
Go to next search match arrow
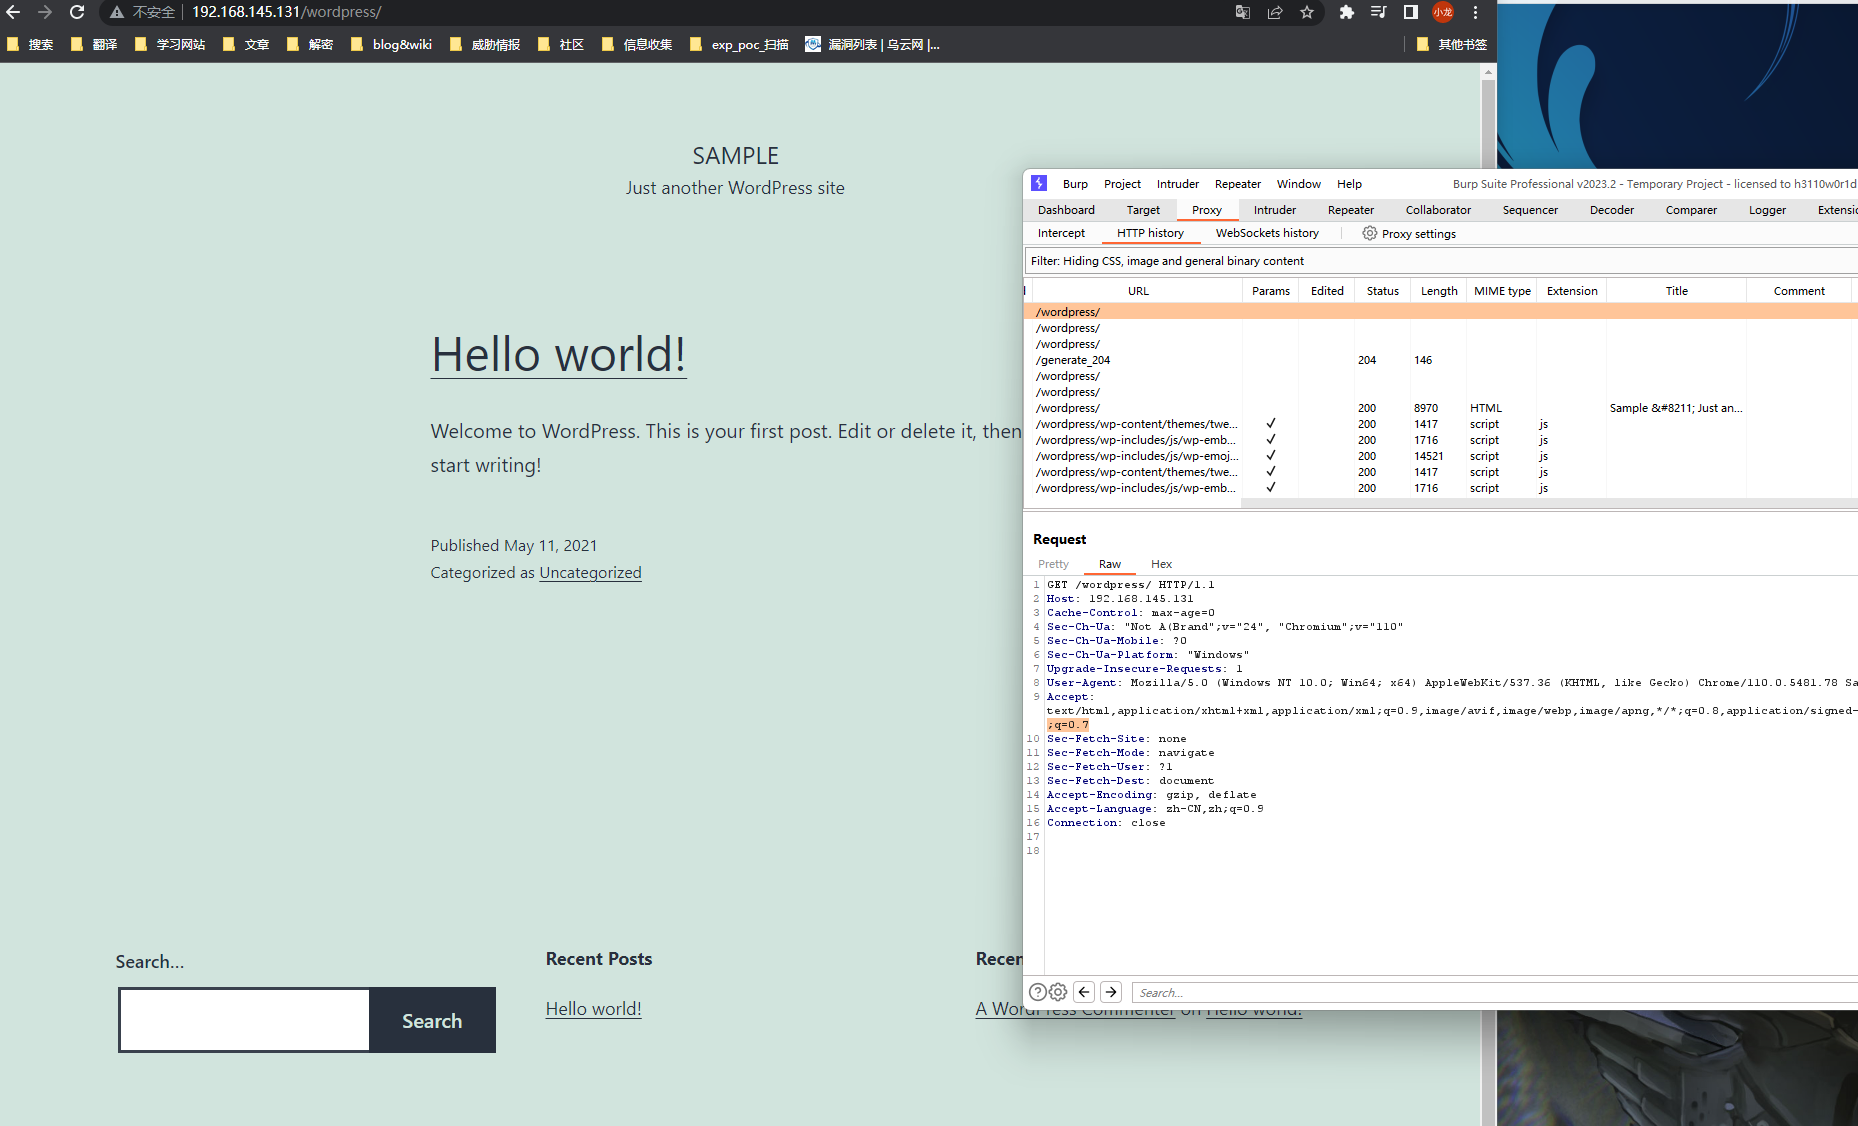coord(1111,992)
